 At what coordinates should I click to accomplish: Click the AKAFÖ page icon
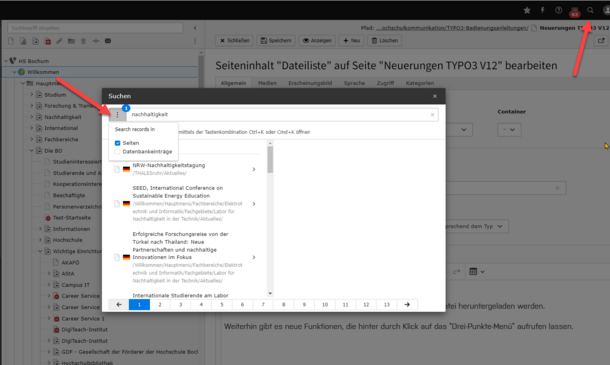pyautogui.click(x=56, y=262)
